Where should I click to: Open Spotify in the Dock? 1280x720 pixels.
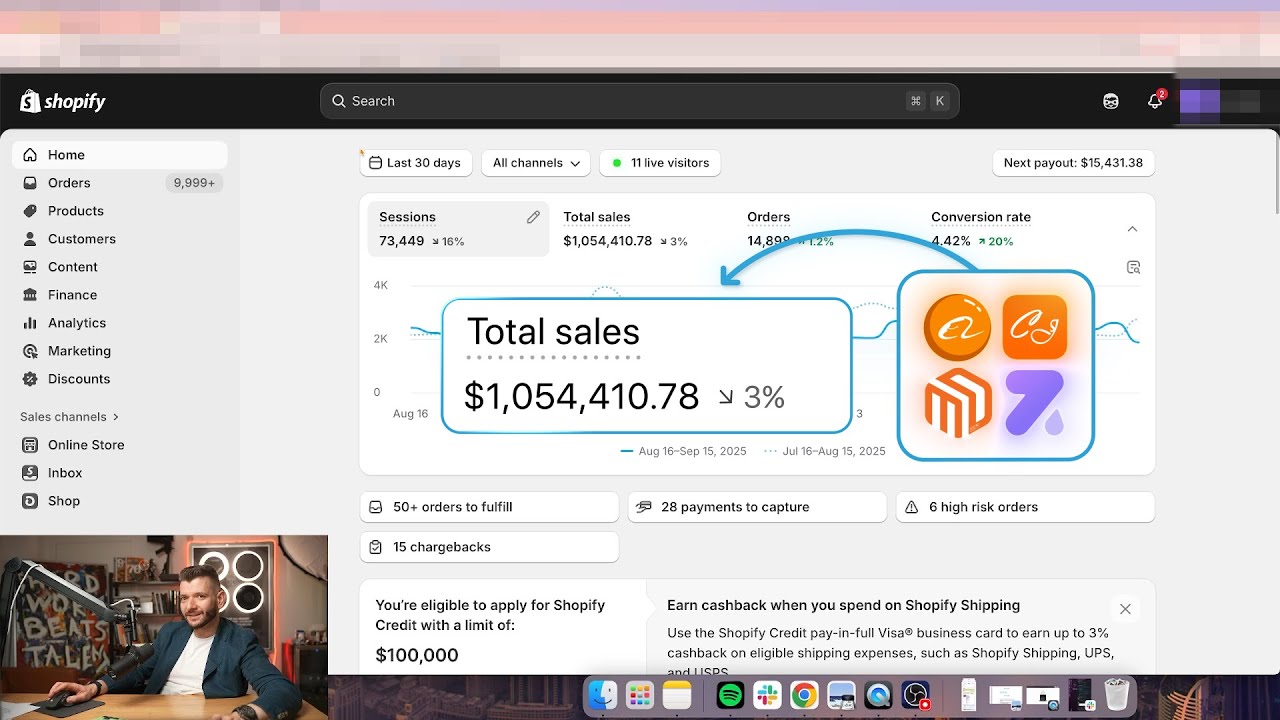coord(731,695)
